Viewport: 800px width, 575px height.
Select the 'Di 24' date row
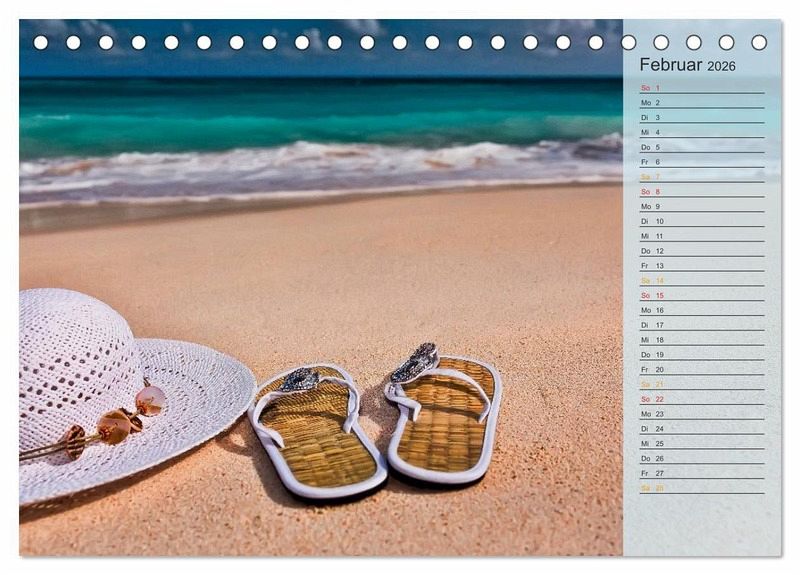(x=702, y=428)
